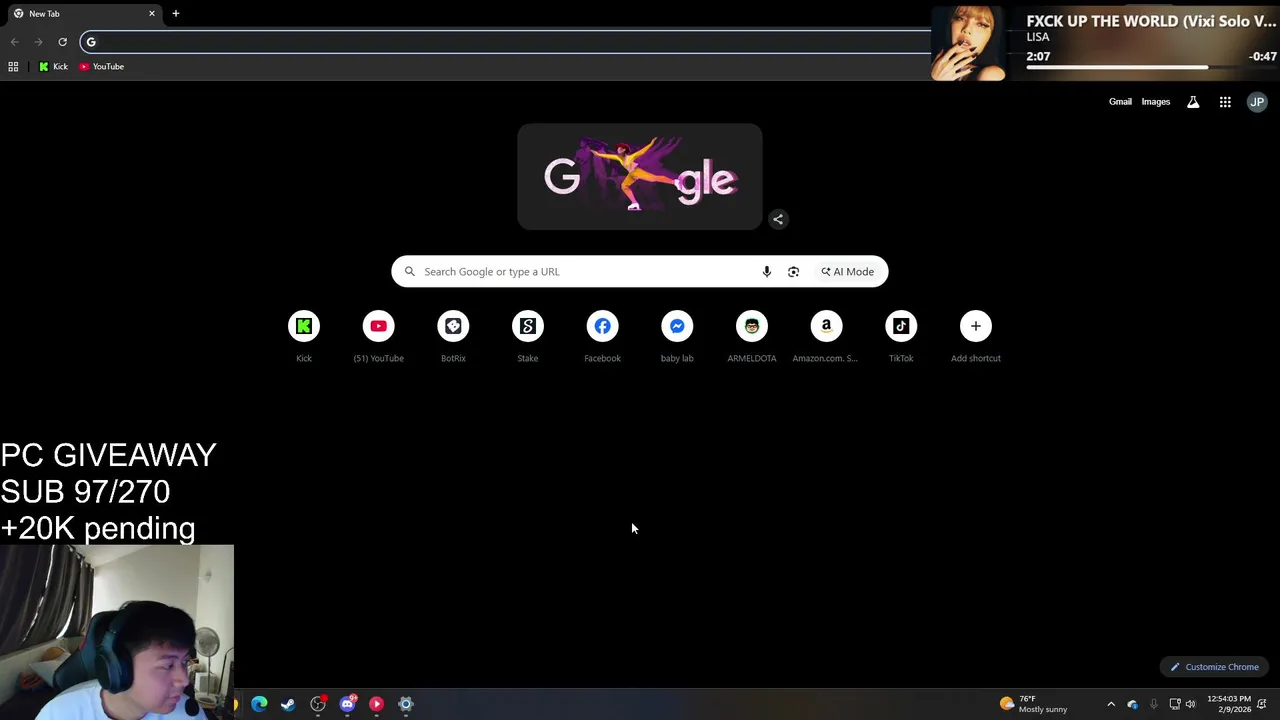The width and height of the screenshot is (1280, 720).
Task: Open a new browser tab
Action: (175, 14)
